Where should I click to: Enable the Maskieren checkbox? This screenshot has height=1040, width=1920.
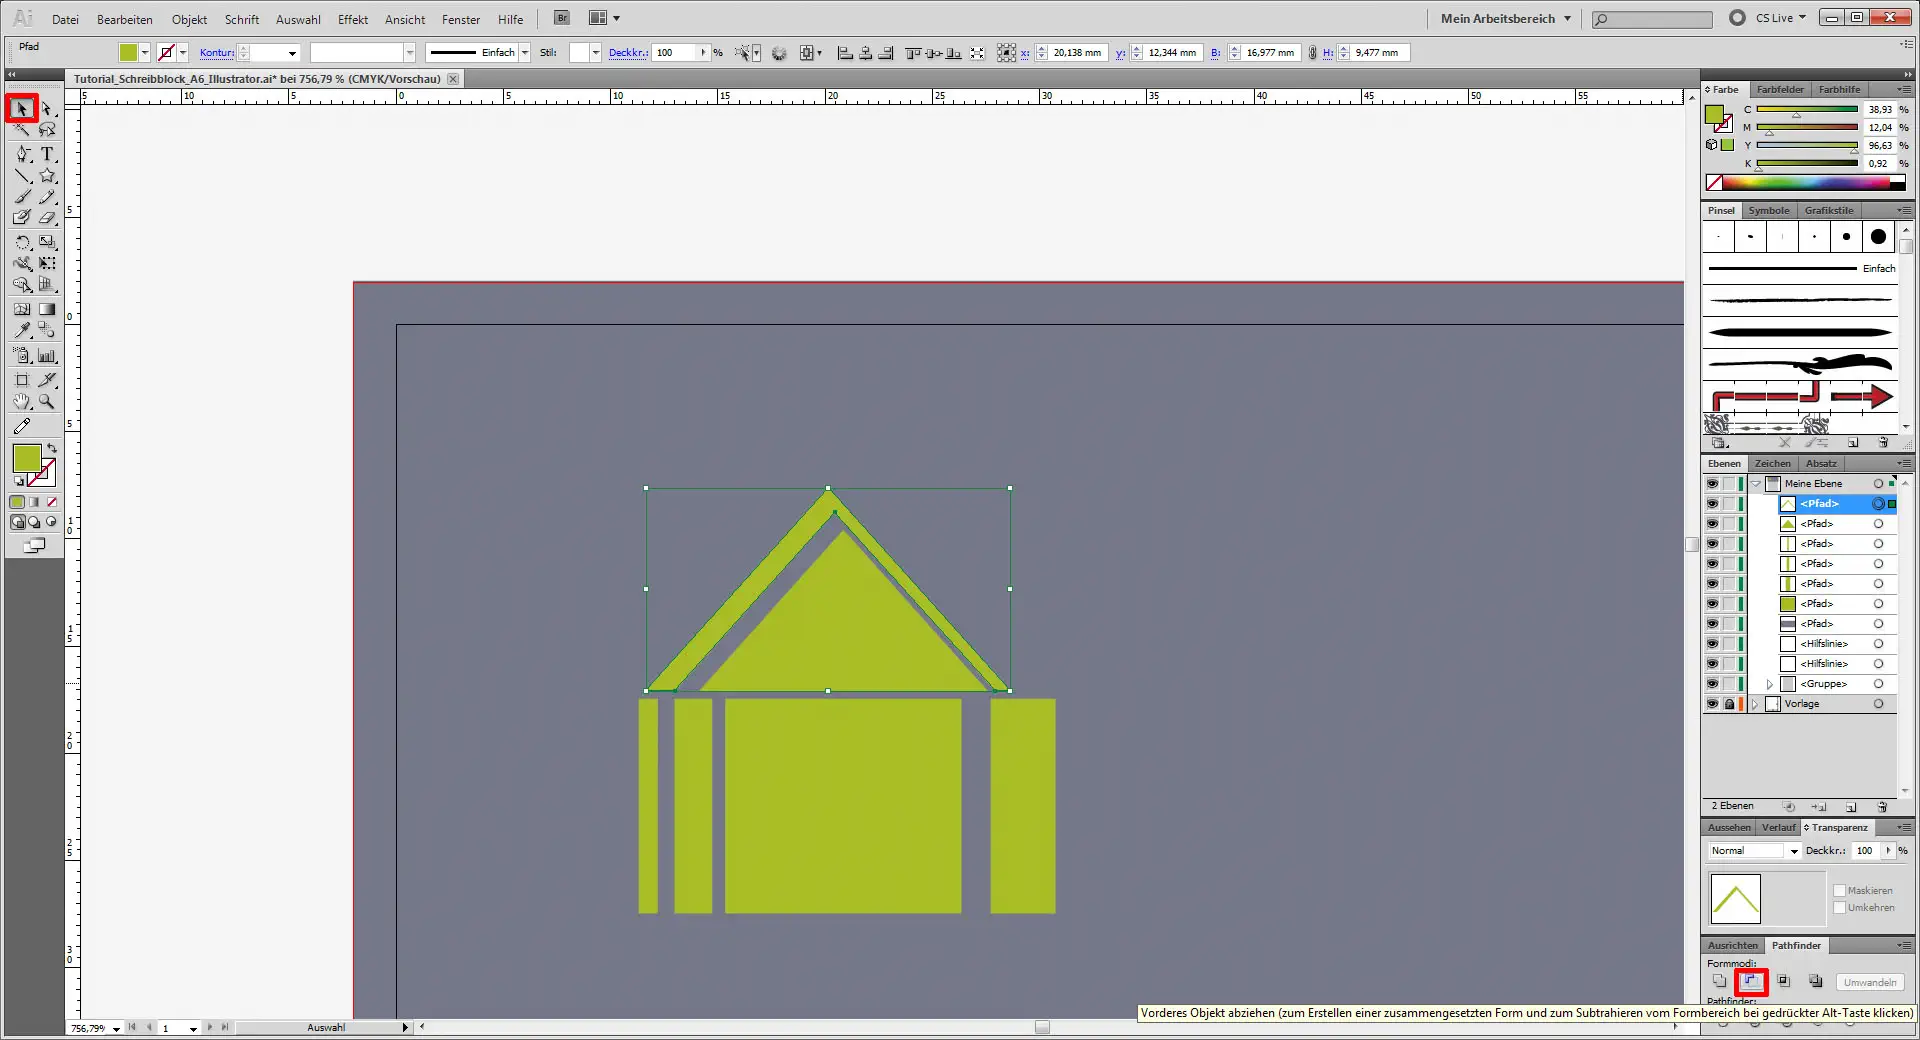(x=1841, y=890)
